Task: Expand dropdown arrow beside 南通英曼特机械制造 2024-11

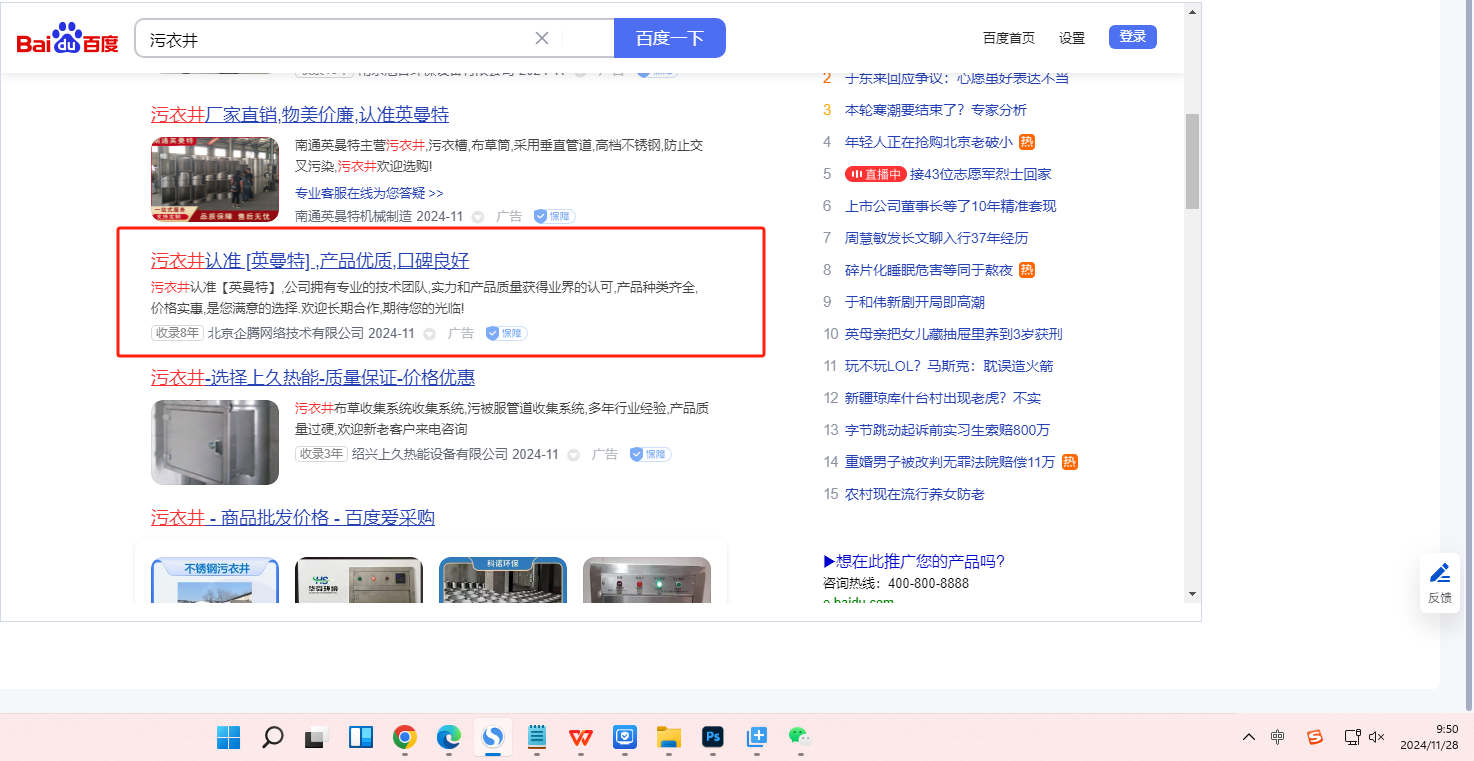Action: pos(478,217)
